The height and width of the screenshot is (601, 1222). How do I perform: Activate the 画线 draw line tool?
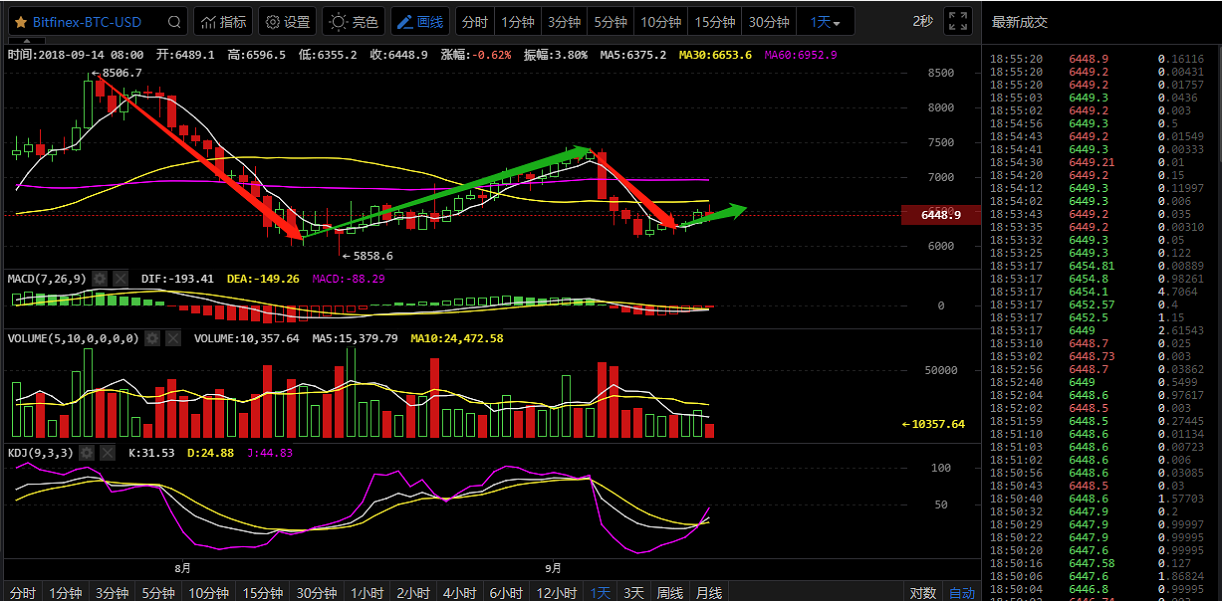419,22
